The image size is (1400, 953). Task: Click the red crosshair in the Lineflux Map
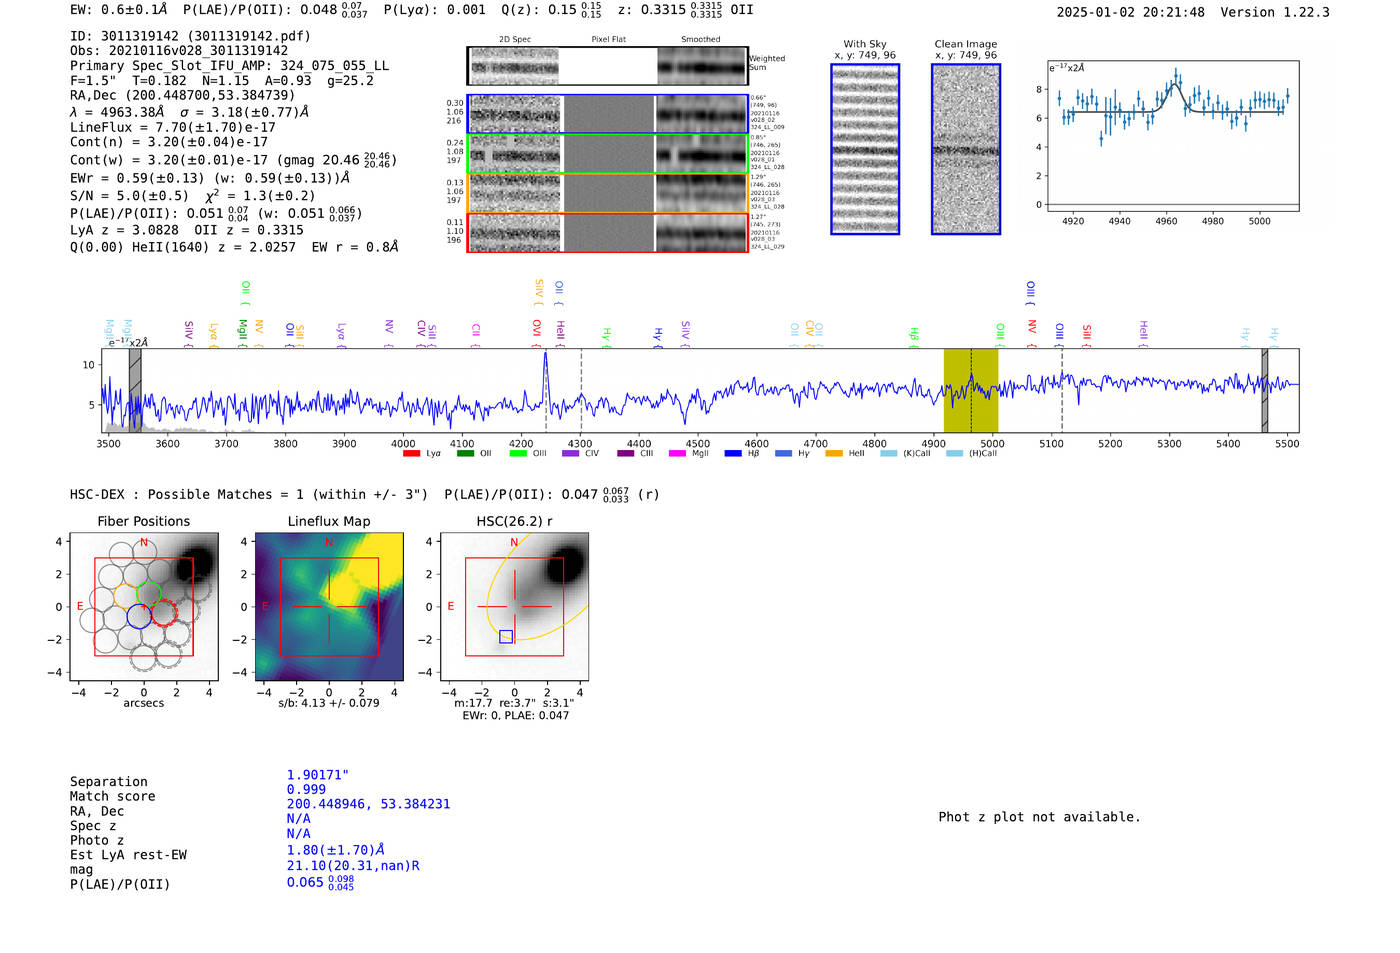pos(329,606)
